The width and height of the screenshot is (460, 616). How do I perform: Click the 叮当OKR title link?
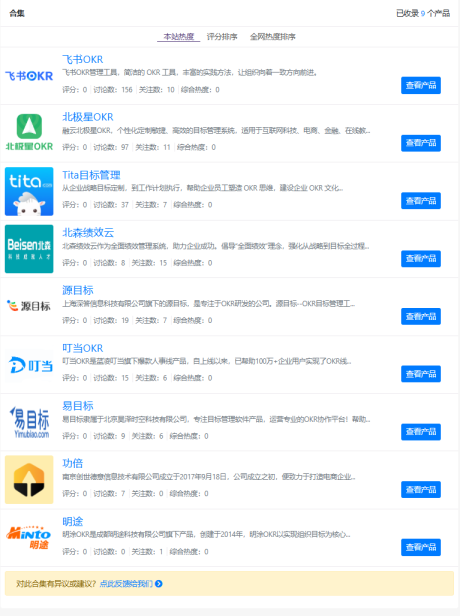coord(82,348)
